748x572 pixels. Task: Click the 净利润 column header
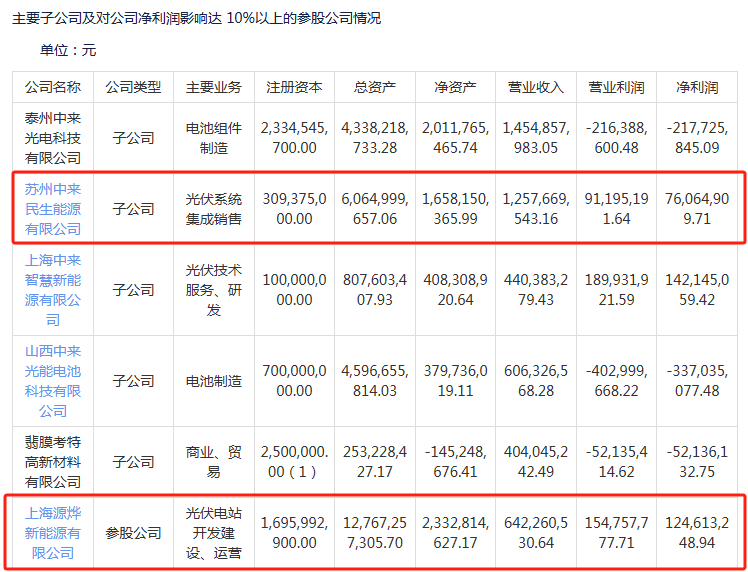[697, 87]
